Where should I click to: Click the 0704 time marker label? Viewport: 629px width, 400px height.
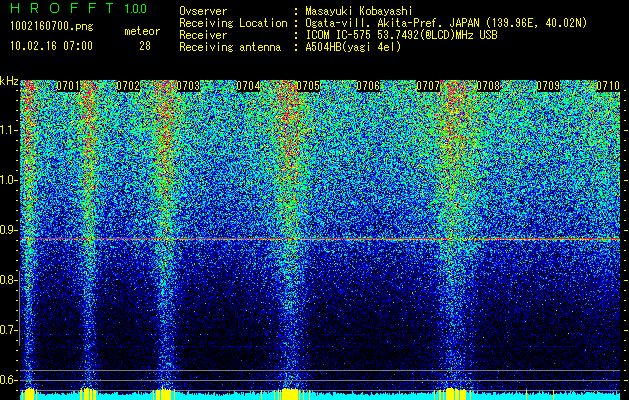pyautogui.click(x=248, y=86)
